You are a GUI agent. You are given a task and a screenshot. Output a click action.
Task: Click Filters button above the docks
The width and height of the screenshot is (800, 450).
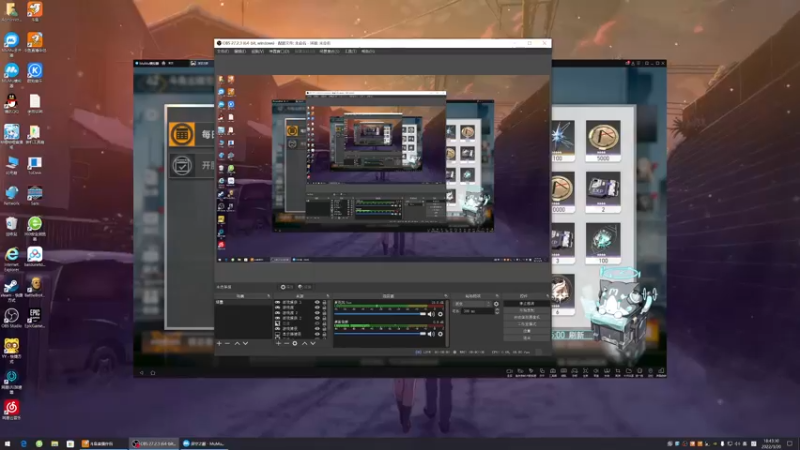click(x=305, y=287)
